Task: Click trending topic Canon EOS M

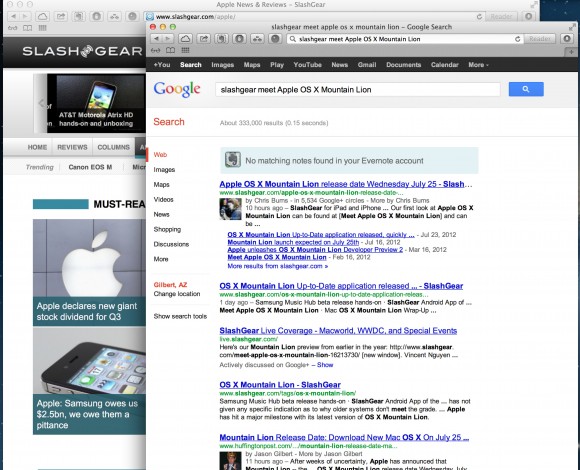Action: point(90,167)
